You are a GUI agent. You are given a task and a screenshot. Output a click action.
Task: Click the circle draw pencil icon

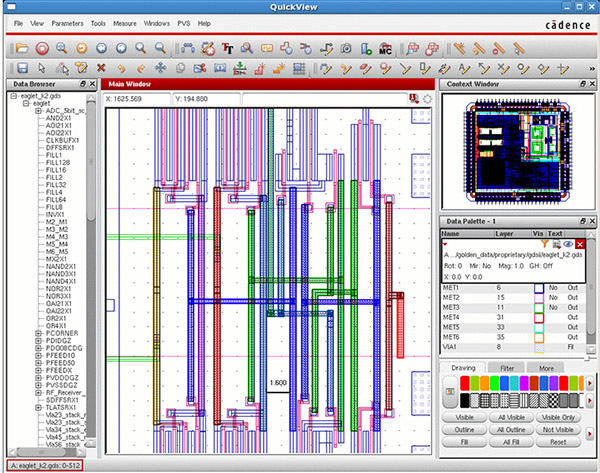pyautogui.click(x=523, y=69)
